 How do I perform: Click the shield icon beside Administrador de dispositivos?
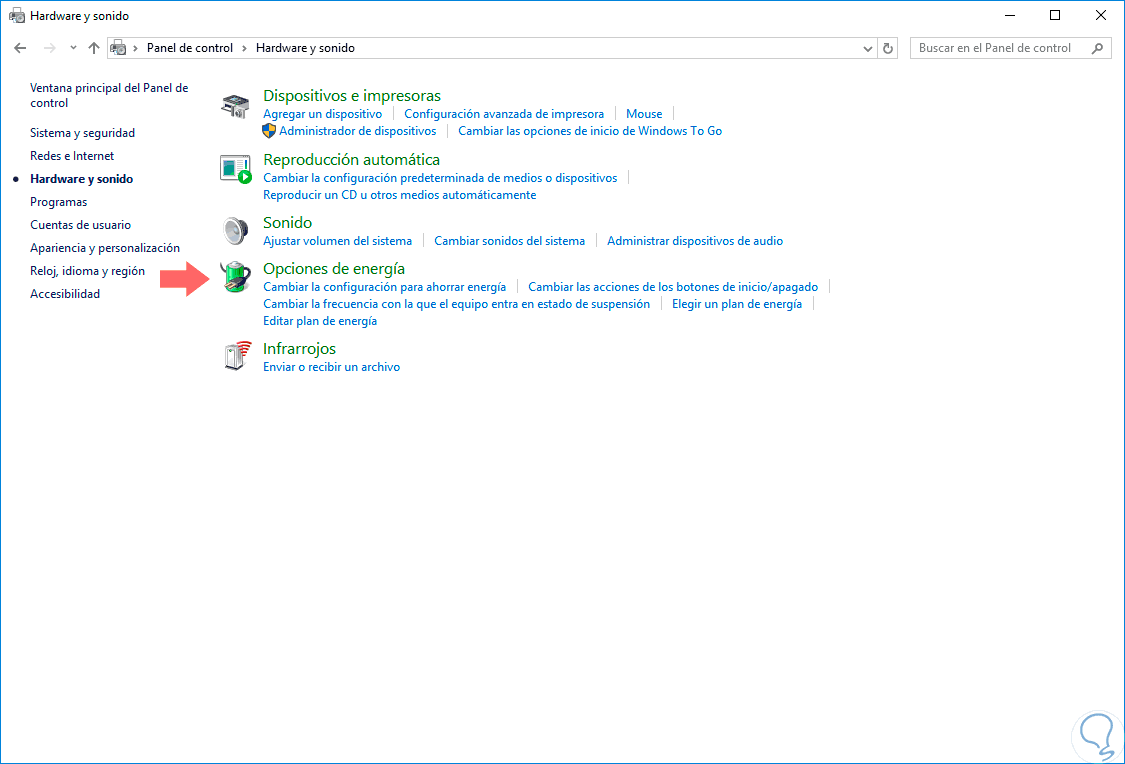click(x=269, y=131)
